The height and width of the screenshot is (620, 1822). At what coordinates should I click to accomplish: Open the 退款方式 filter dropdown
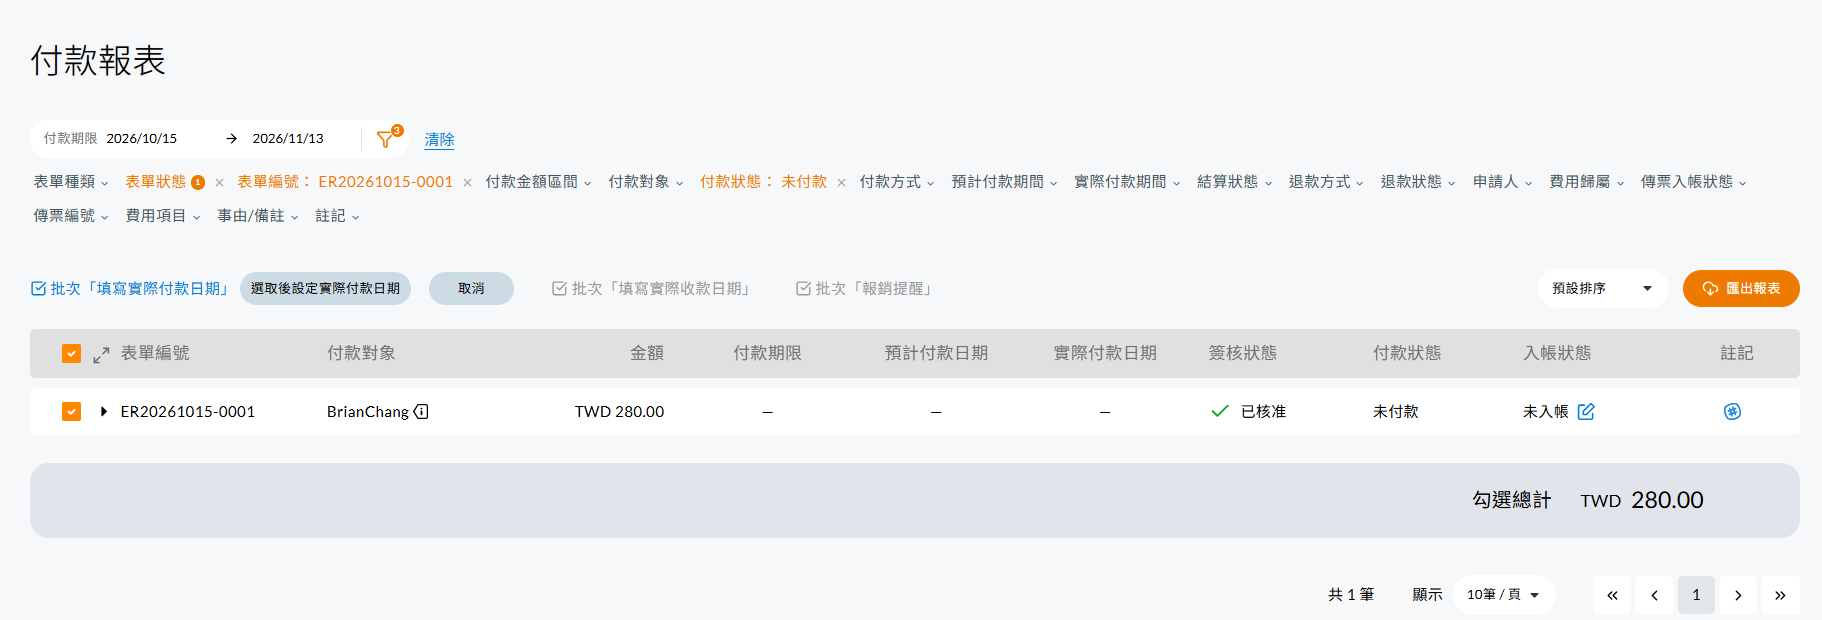[1327, 182]
